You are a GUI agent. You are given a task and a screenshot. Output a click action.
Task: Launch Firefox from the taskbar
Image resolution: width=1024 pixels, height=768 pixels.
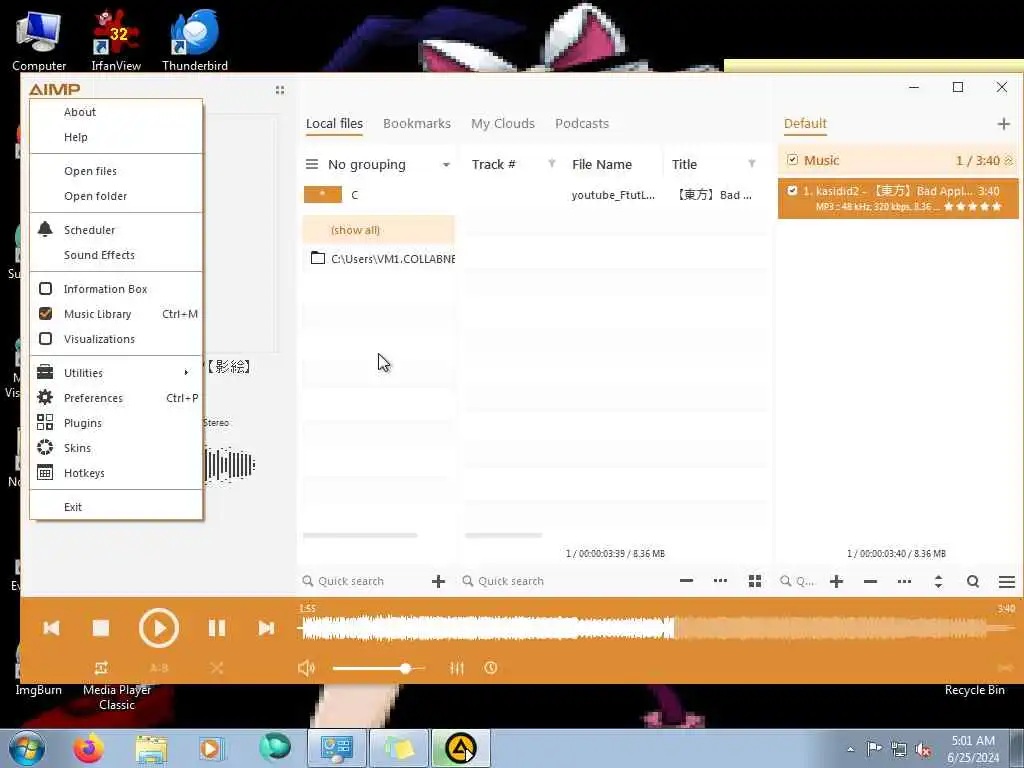pyautogui.click(x=88, y=748)
